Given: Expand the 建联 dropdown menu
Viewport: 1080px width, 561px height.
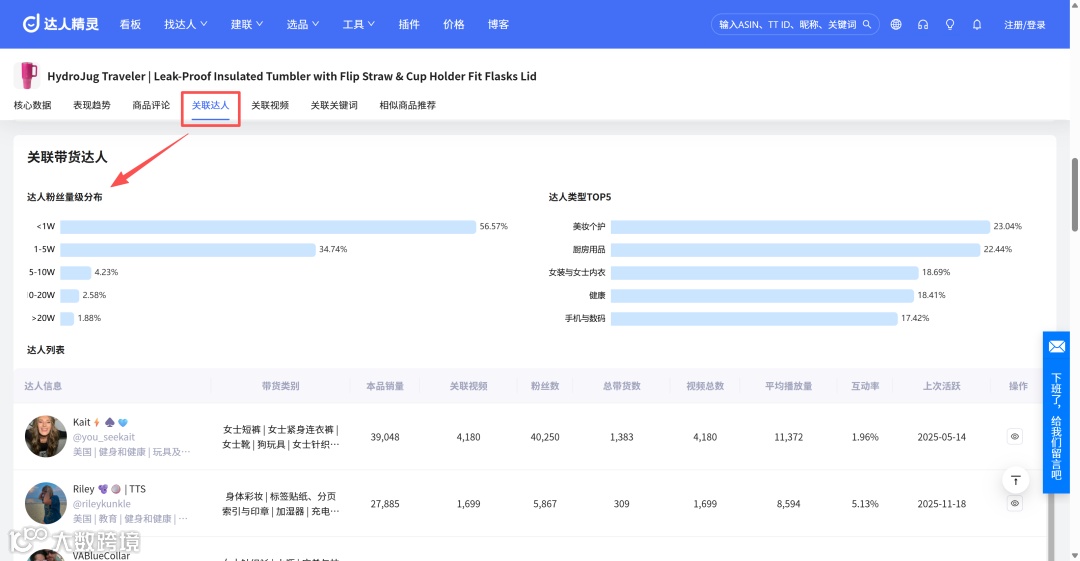Looking at the screenshot, I should tap(247, 24).
